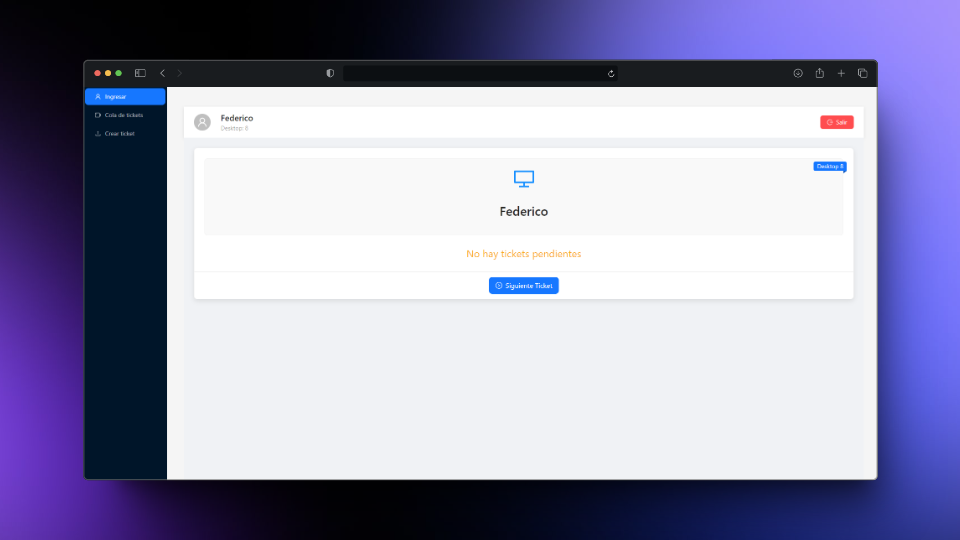Go back with the browser back arrow

pyautogui.click(x=162, y=73)
